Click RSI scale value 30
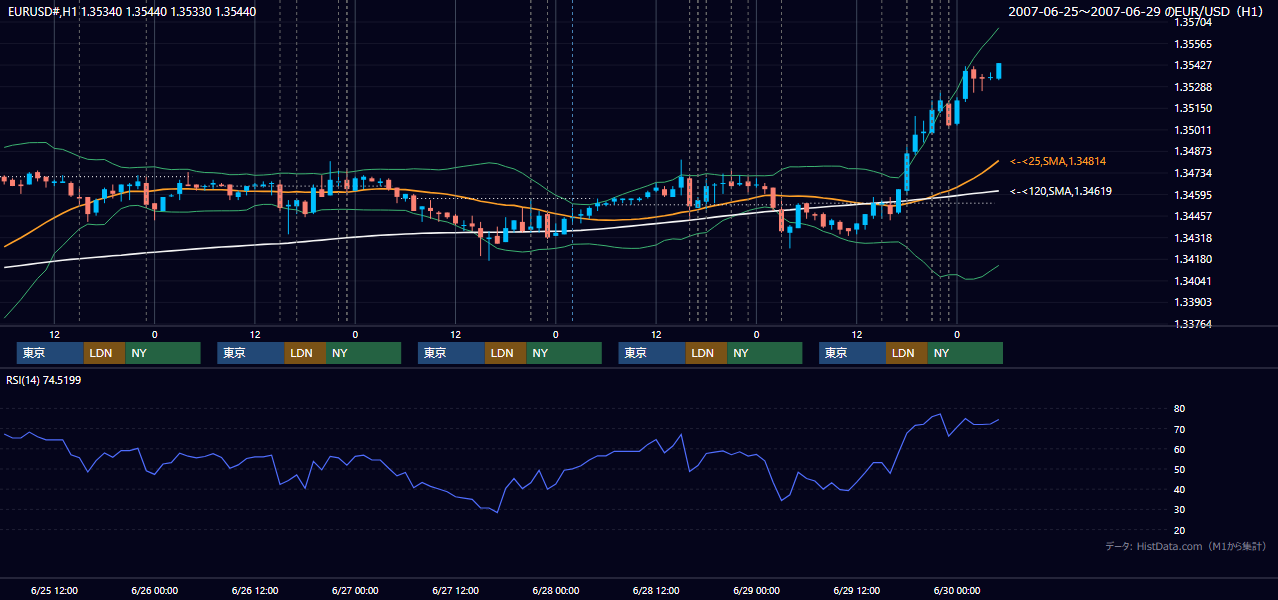The width and height of the screenshot is (1278, 600). coord(1180,510)
